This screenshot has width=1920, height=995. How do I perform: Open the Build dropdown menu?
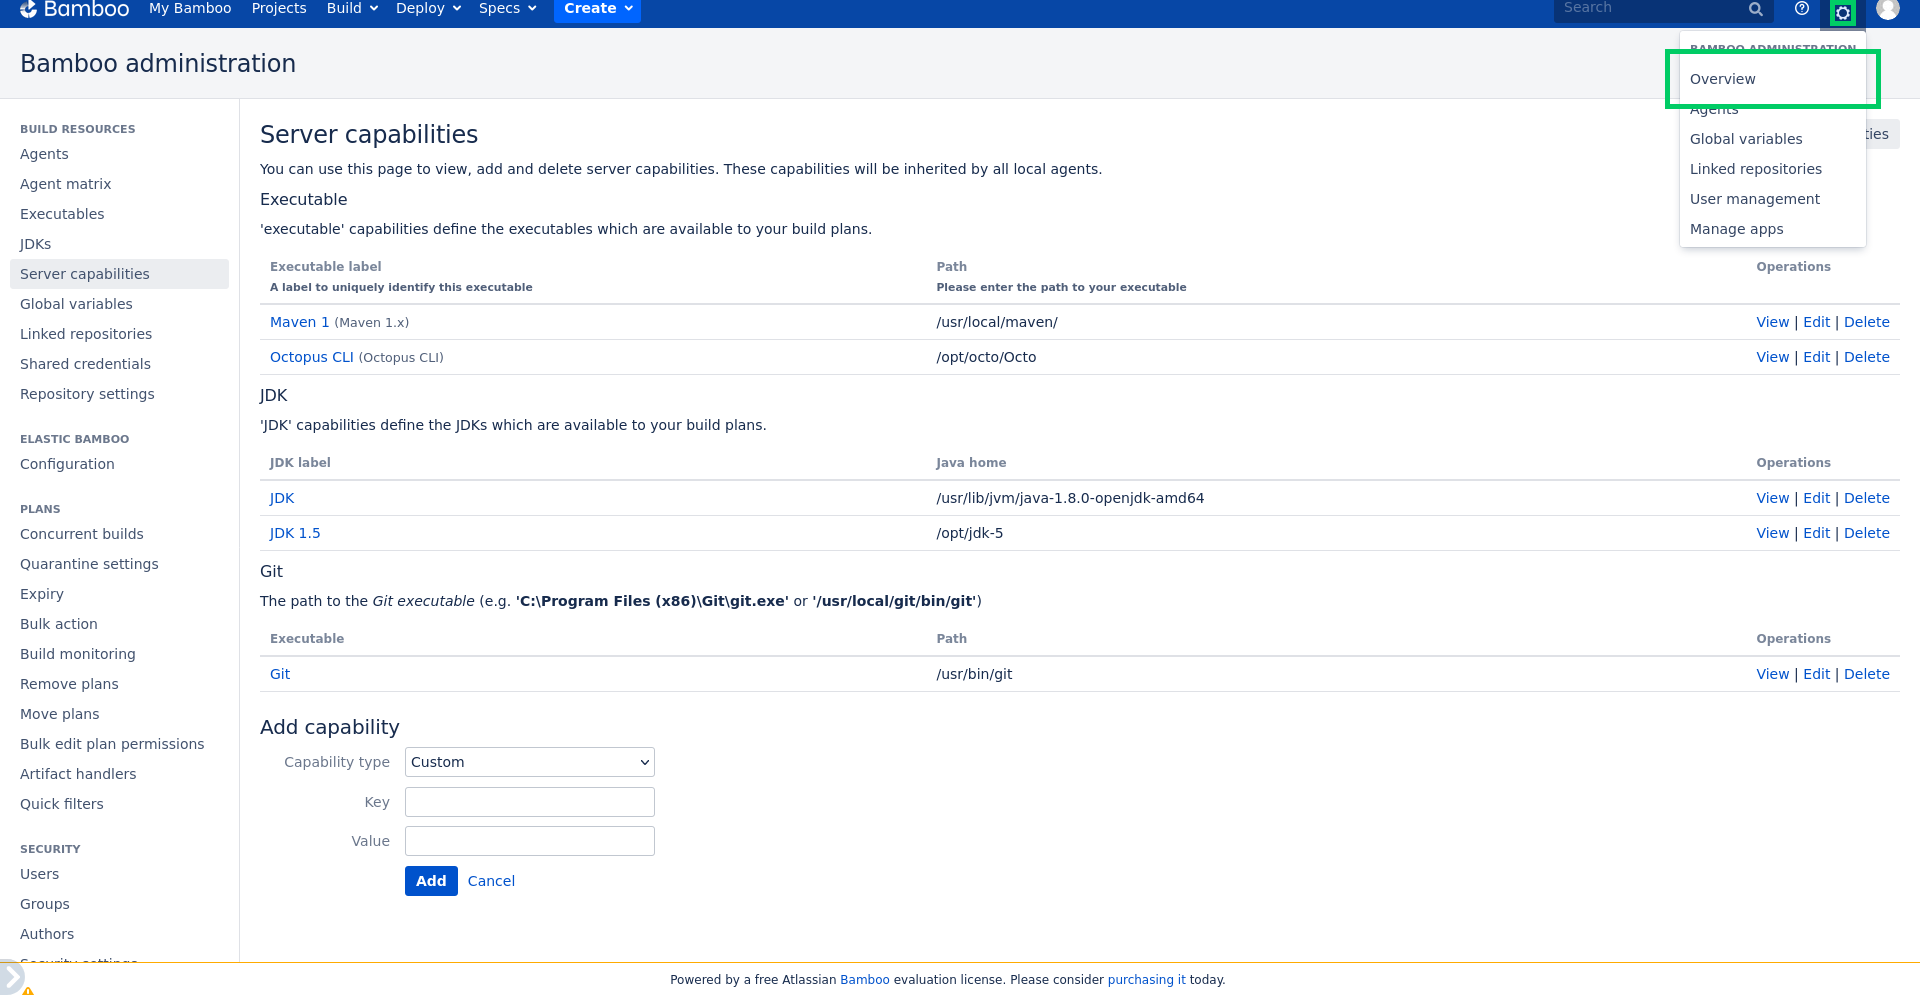click(352, 8)
